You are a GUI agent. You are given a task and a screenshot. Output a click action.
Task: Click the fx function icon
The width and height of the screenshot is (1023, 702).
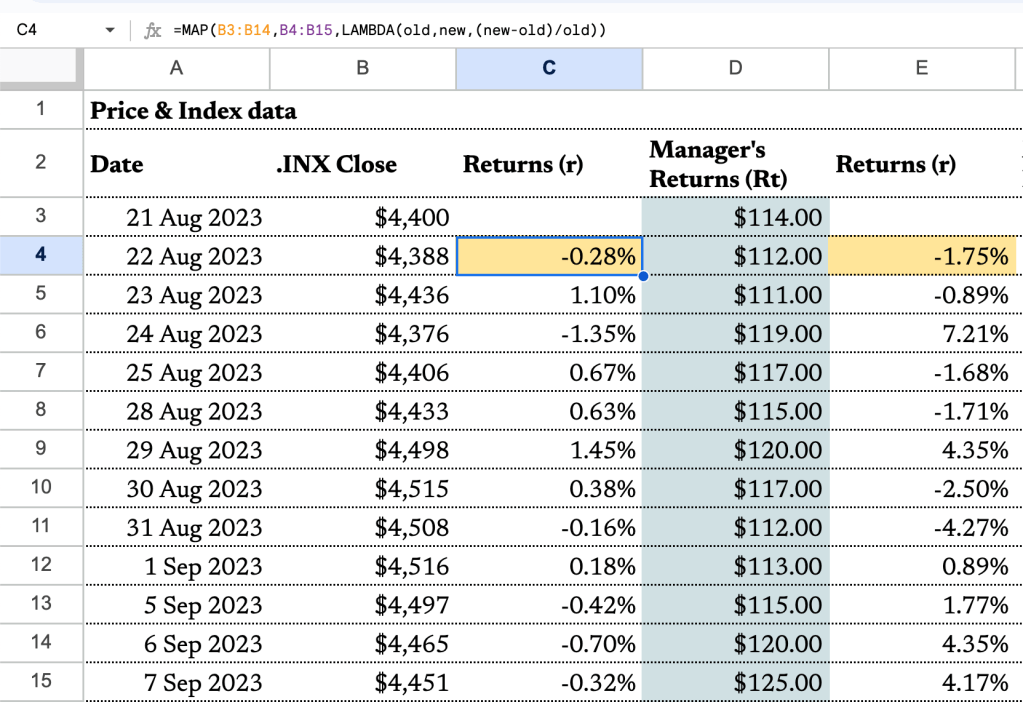(x=152, y=30)
